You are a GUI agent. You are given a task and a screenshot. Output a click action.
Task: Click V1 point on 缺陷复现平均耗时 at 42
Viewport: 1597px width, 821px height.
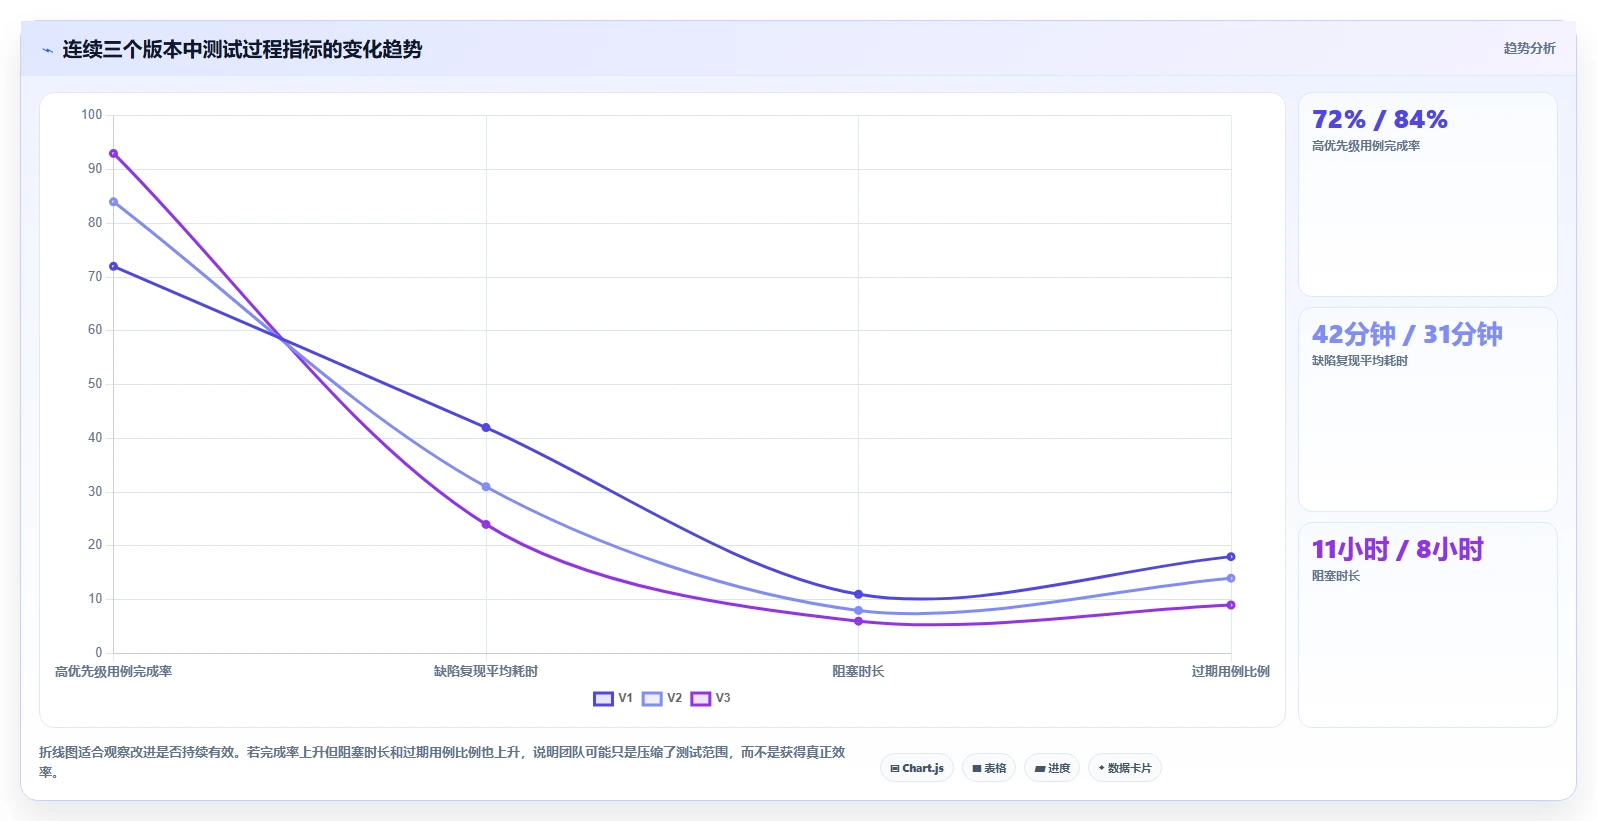[x=486, y=428]
